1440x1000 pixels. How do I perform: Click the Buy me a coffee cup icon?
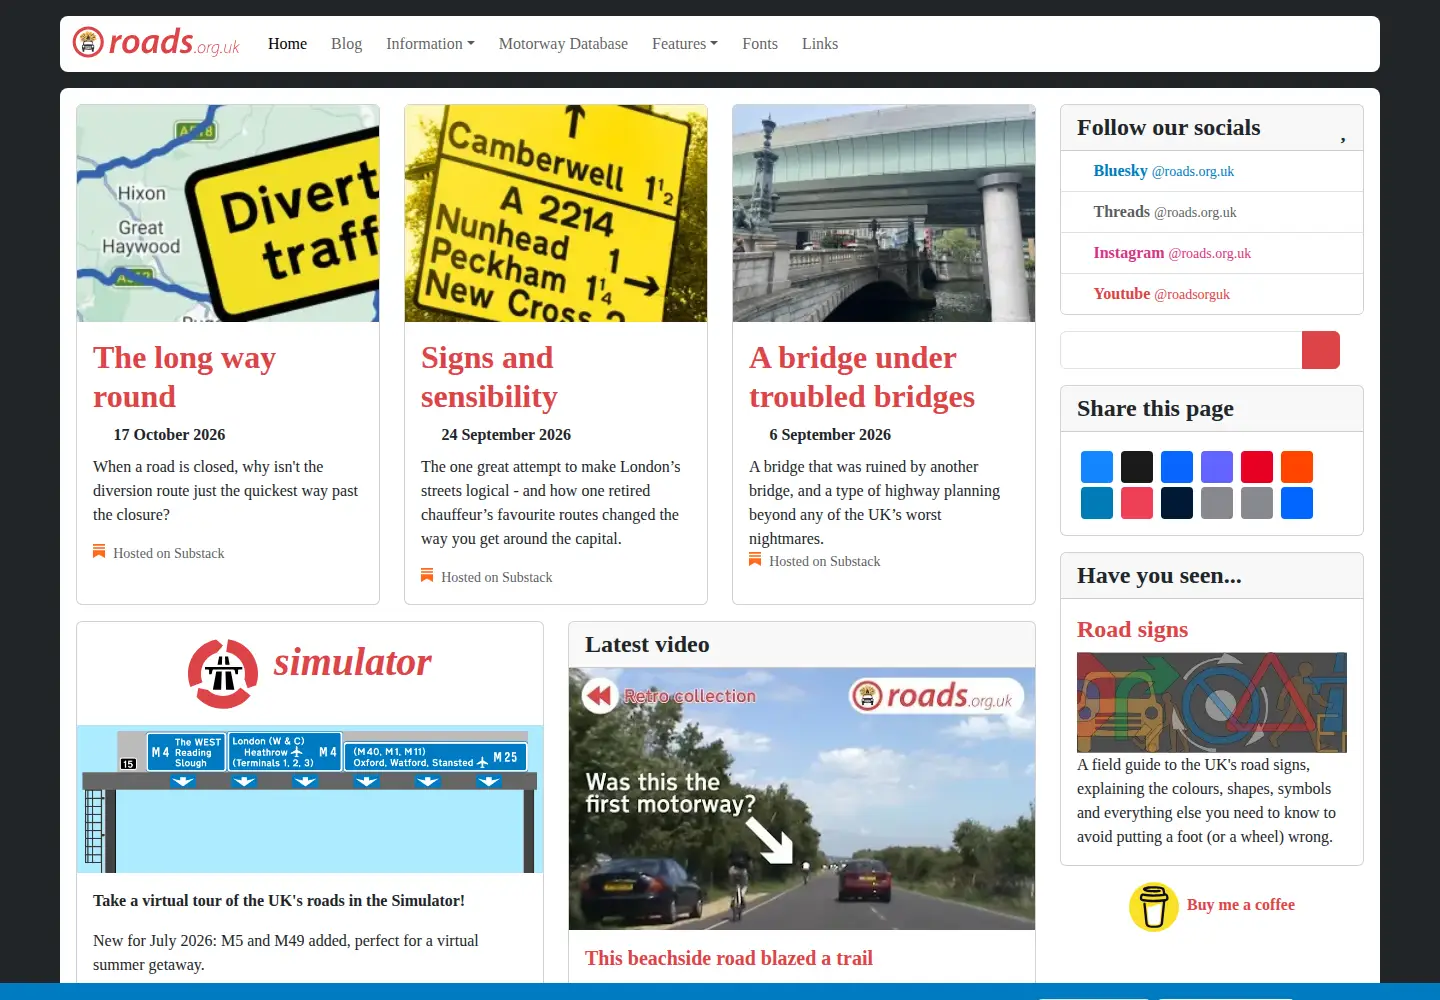click(x=1154, y=906)
